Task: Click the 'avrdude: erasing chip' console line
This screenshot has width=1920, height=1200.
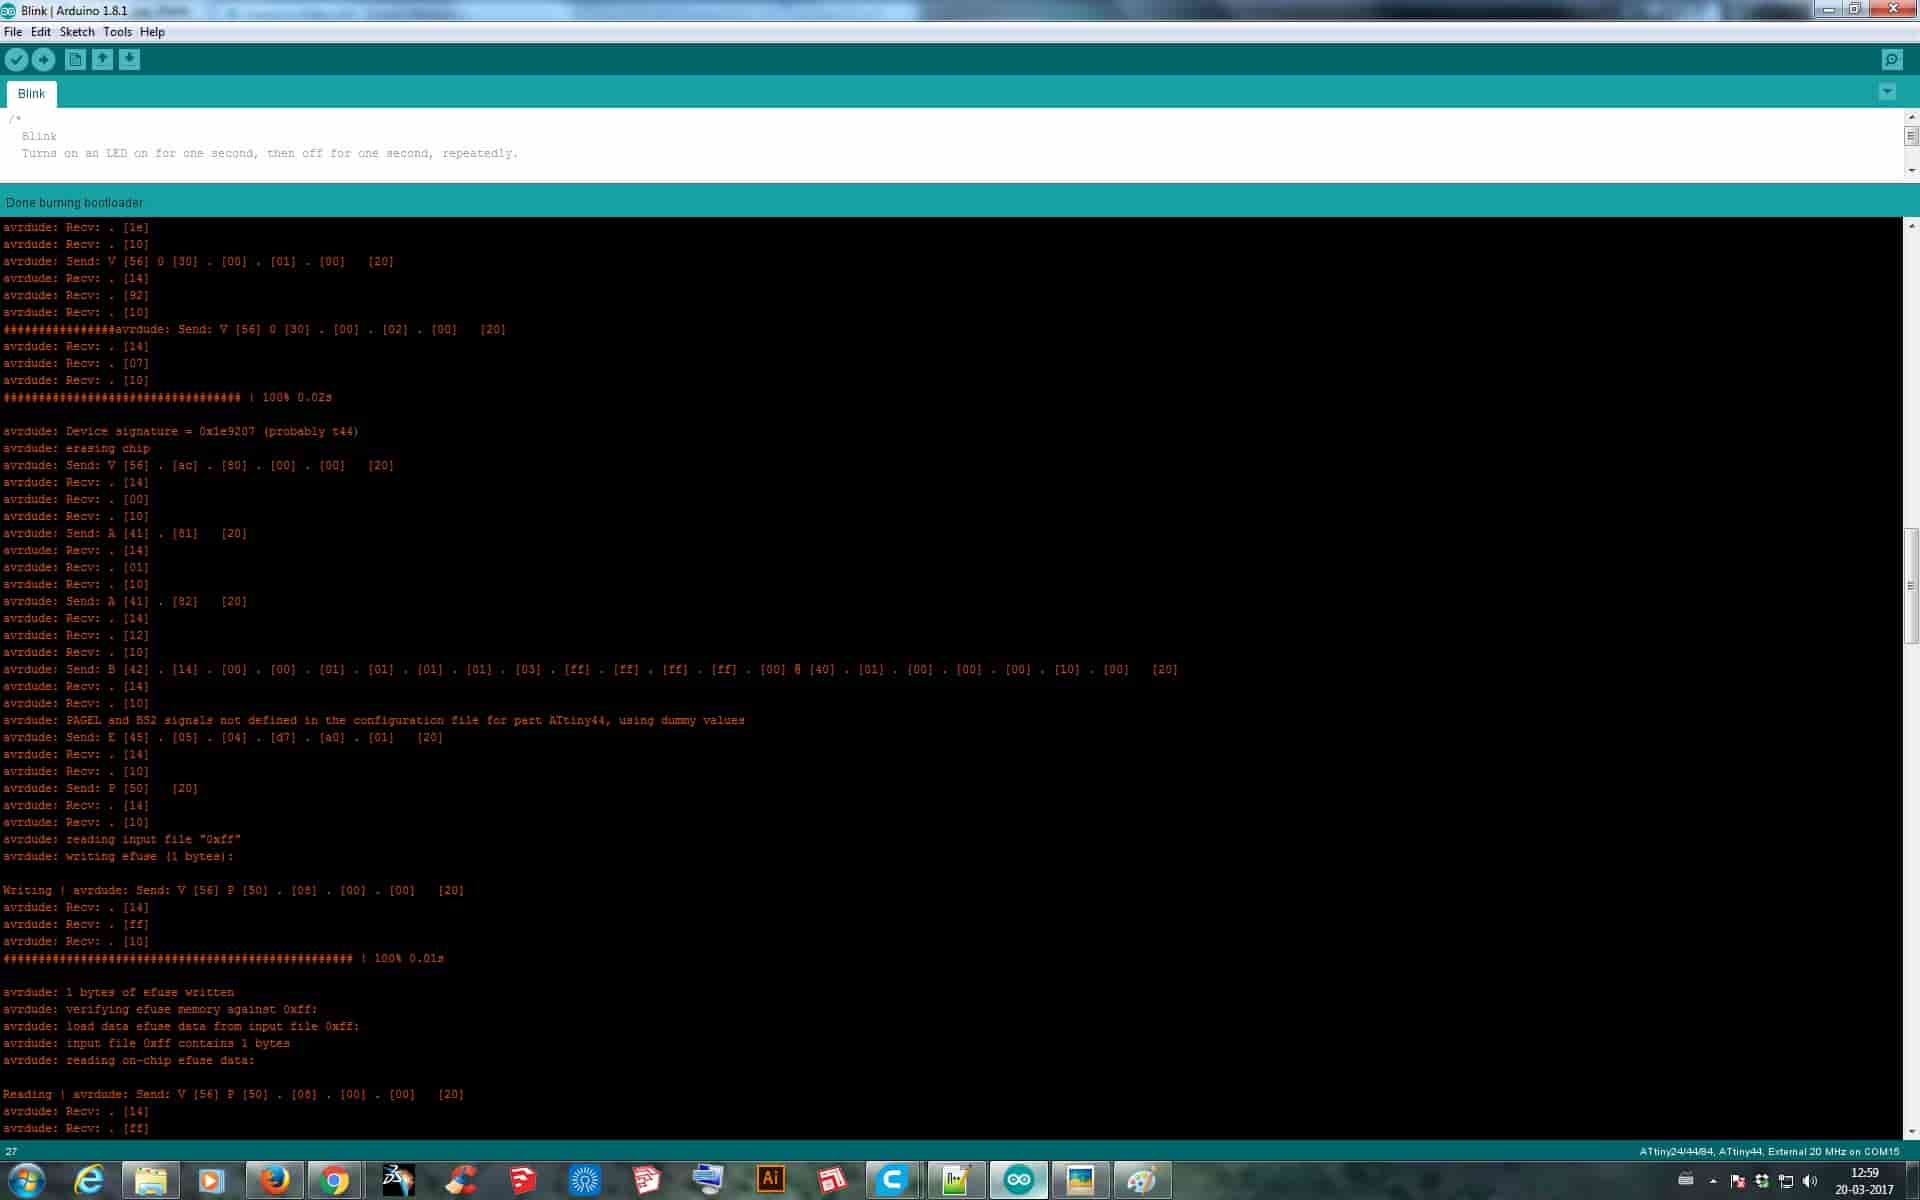Action: coord(76,449)
